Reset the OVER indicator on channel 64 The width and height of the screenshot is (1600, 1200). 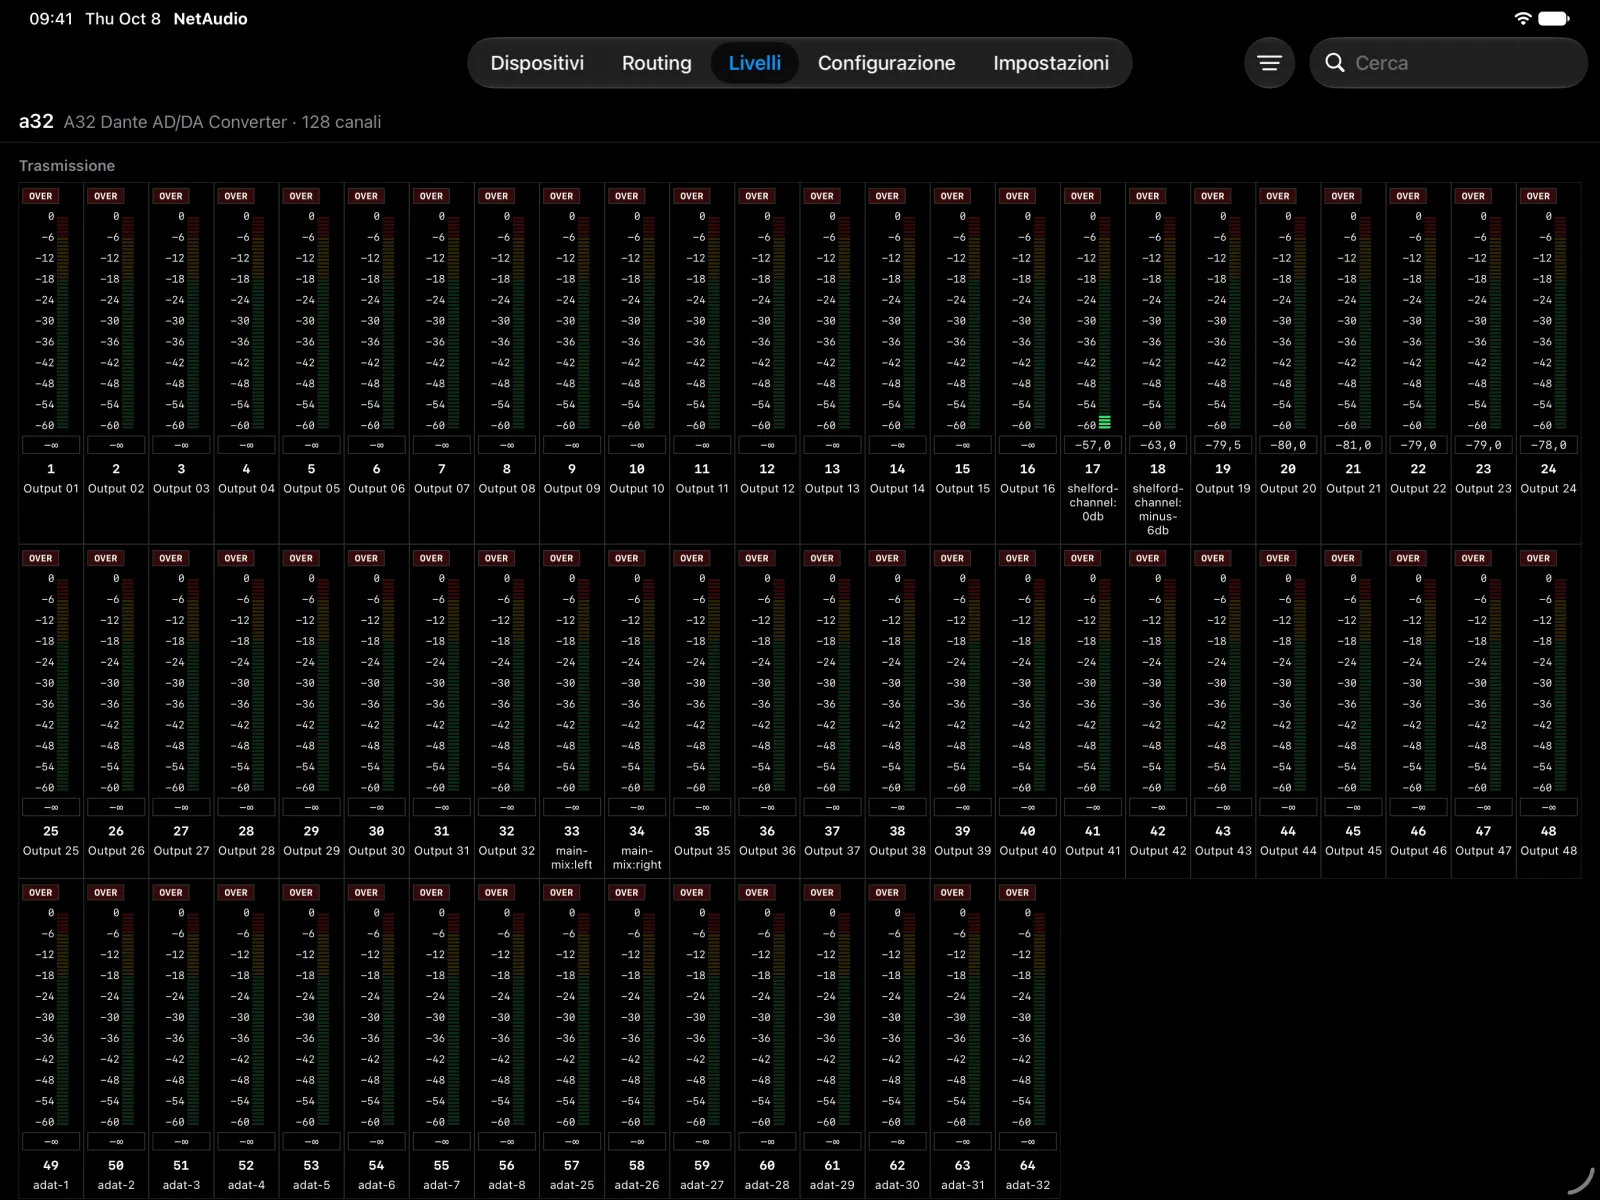[x=1018, y=892]
